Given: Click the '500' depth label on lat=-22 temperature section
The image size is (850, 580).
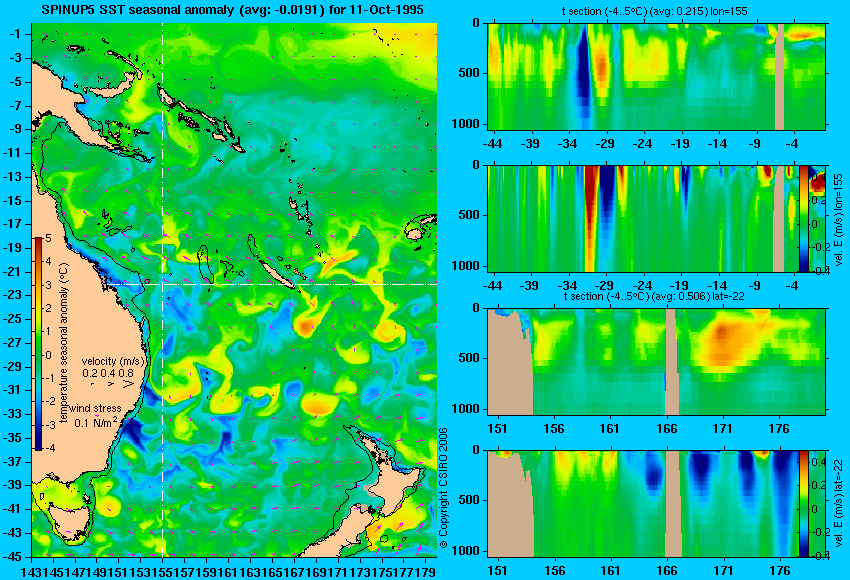Looking at the screenshot, I should point(469,358).
